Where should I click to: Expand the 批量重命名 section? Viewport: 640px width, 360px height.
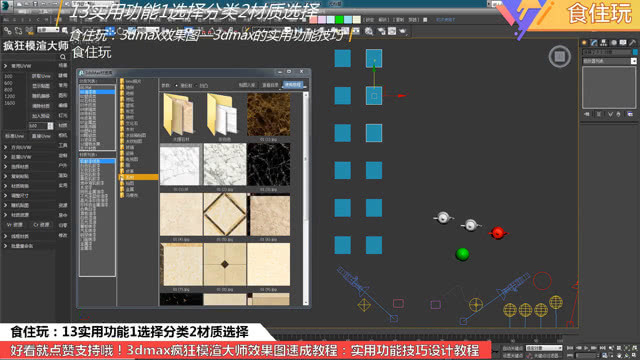[6, 246]
